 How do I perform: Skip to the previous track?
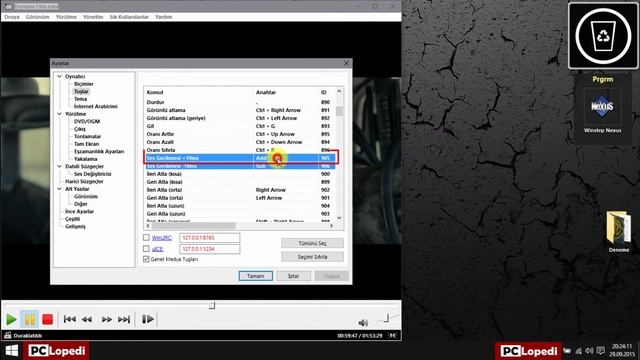point(69,319)
